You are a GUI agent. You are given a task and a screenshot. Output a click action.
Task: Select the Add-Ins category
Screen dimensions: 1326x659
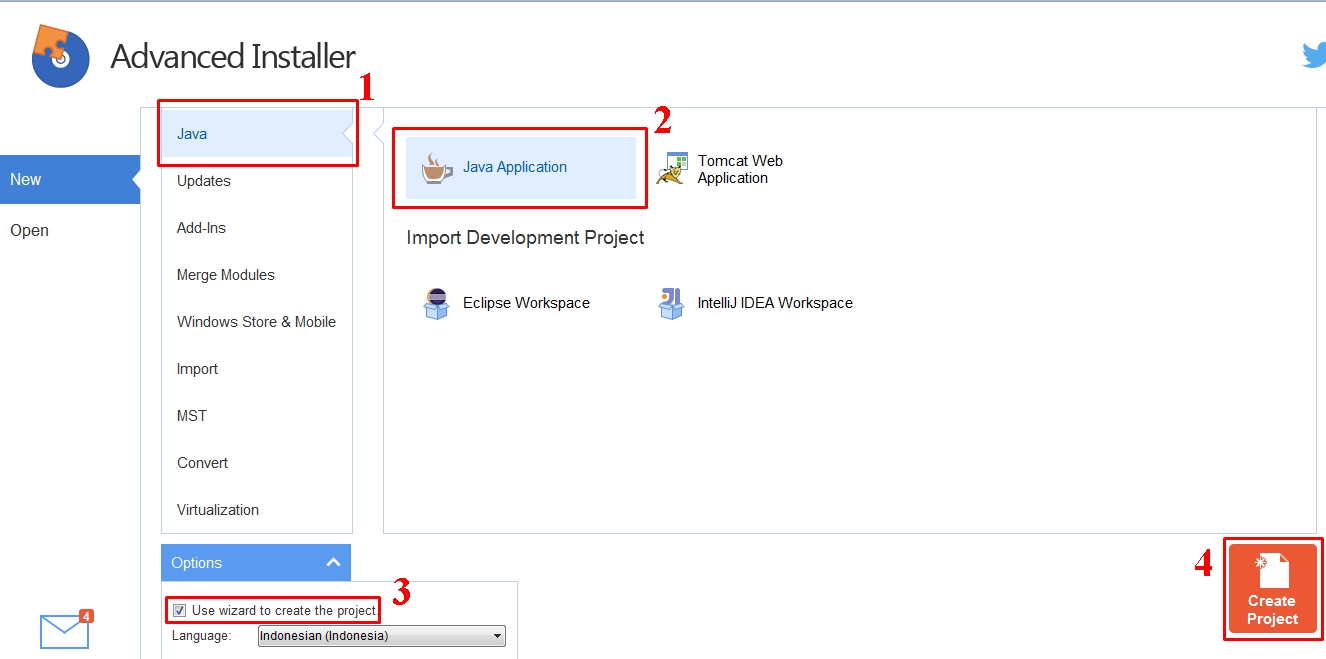point(201,228)
